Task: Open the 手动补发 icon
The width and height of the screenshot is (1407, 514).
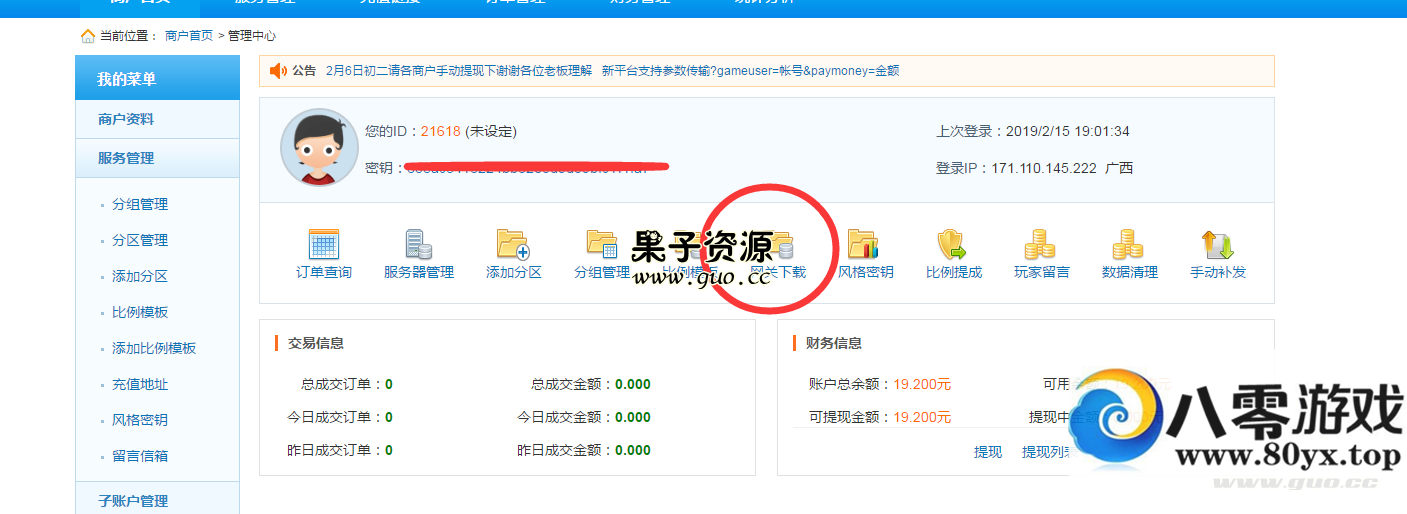Action: (x=1217, y=245)
